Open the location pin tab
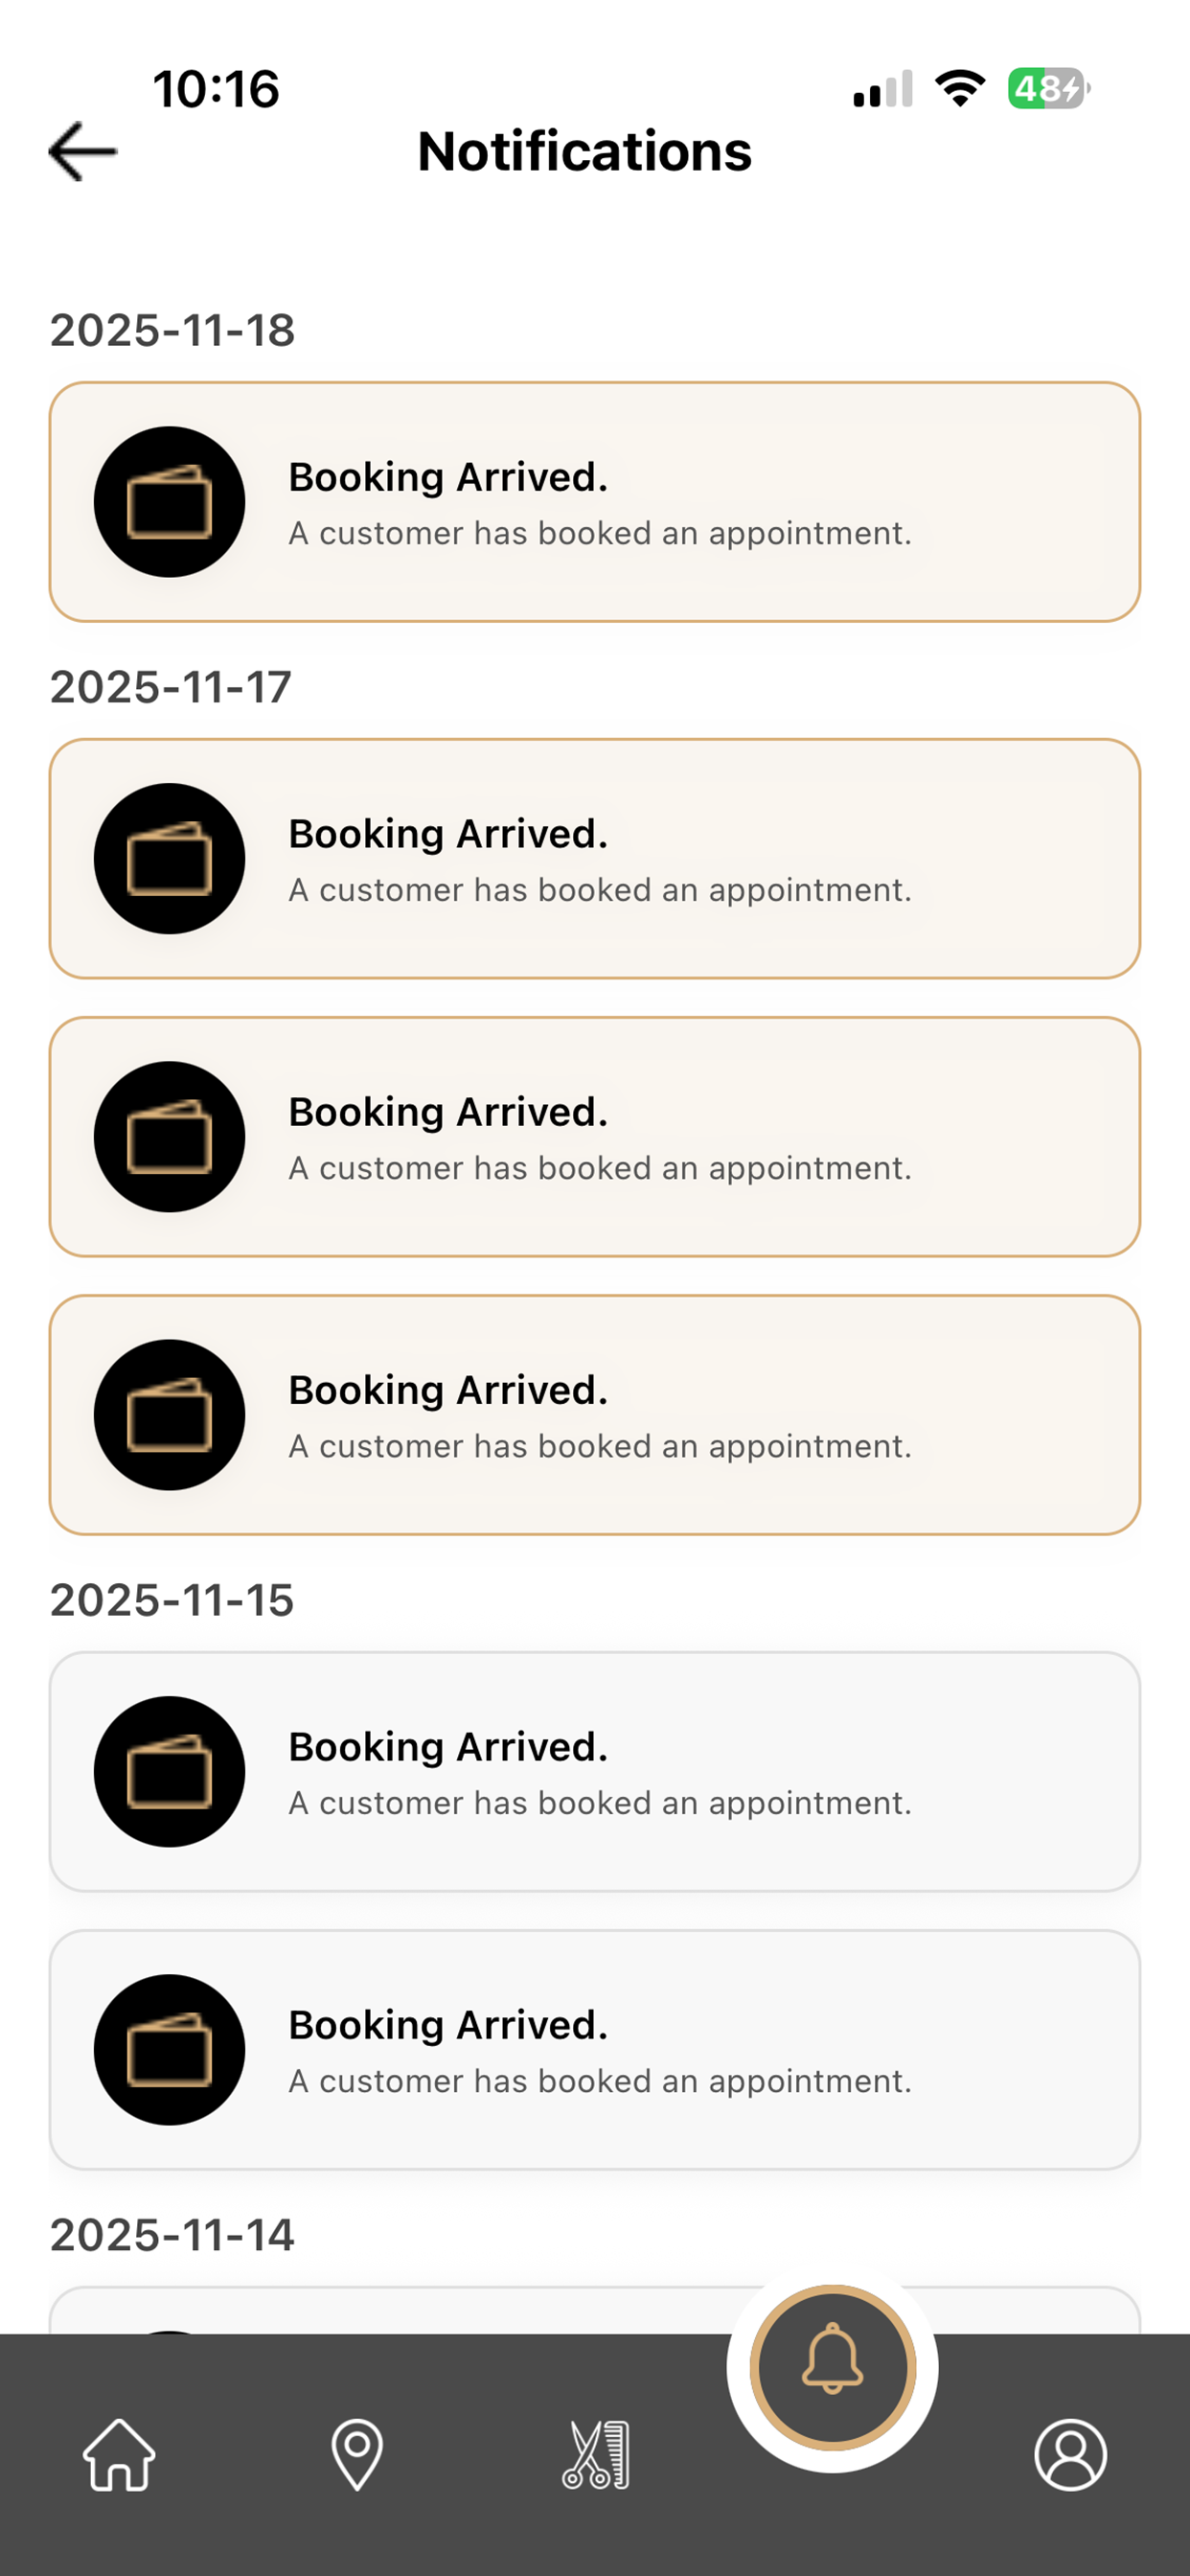 click(x=357, y=2455)
